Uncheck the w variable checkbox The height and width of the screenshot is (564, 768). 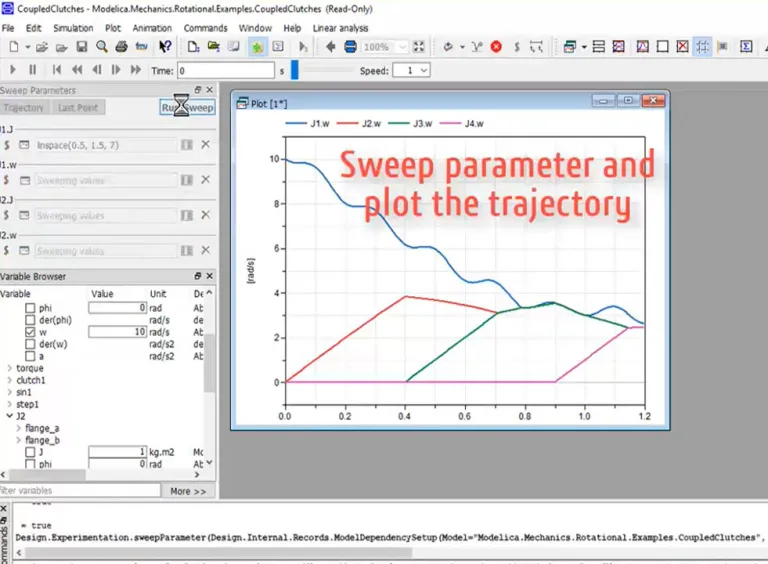coord(30,332)
